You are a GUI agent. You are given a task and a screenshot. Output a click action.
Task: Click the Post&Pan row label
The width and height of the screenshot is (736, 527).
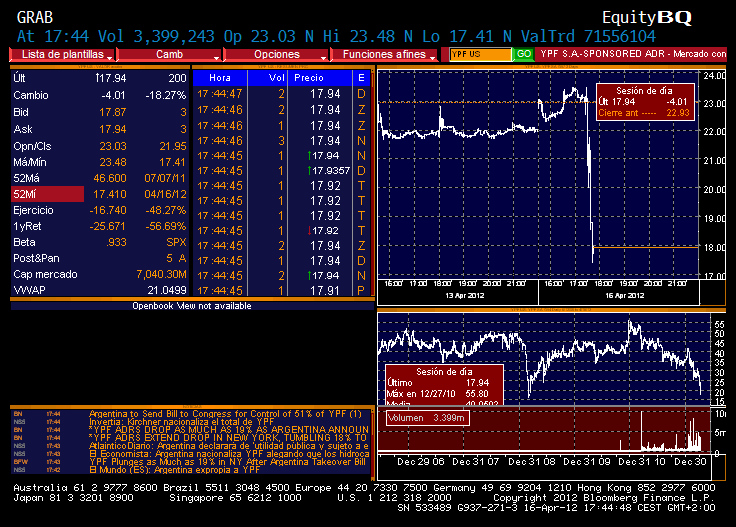36,258
